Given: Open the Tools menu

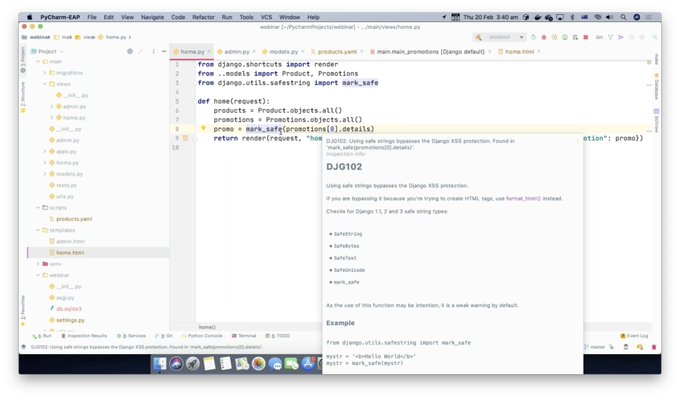Looking at the screenshot, I should click(246, 17).
